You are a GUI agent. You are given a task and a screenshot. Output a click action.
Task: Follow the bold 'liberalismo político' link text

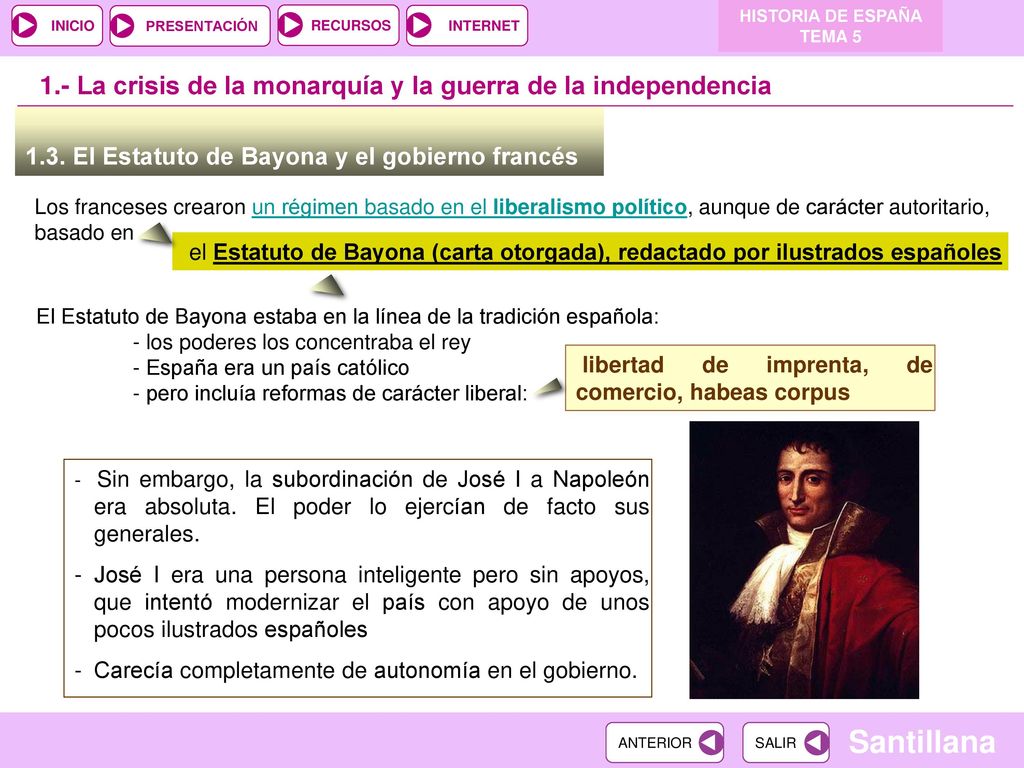point(590,207)
